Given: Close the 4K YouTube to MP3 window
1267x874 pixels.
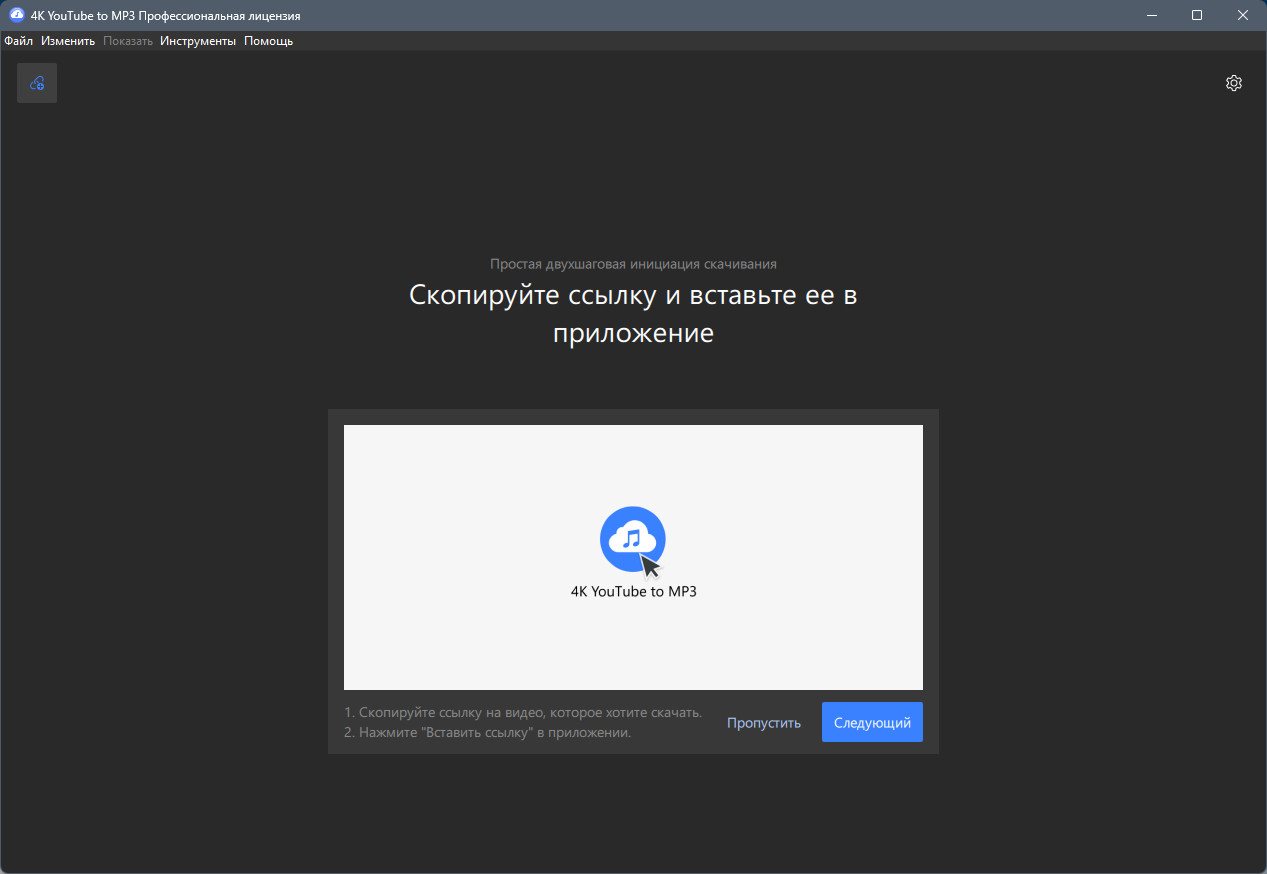Looking at the screenshot, I should 1243,15.
